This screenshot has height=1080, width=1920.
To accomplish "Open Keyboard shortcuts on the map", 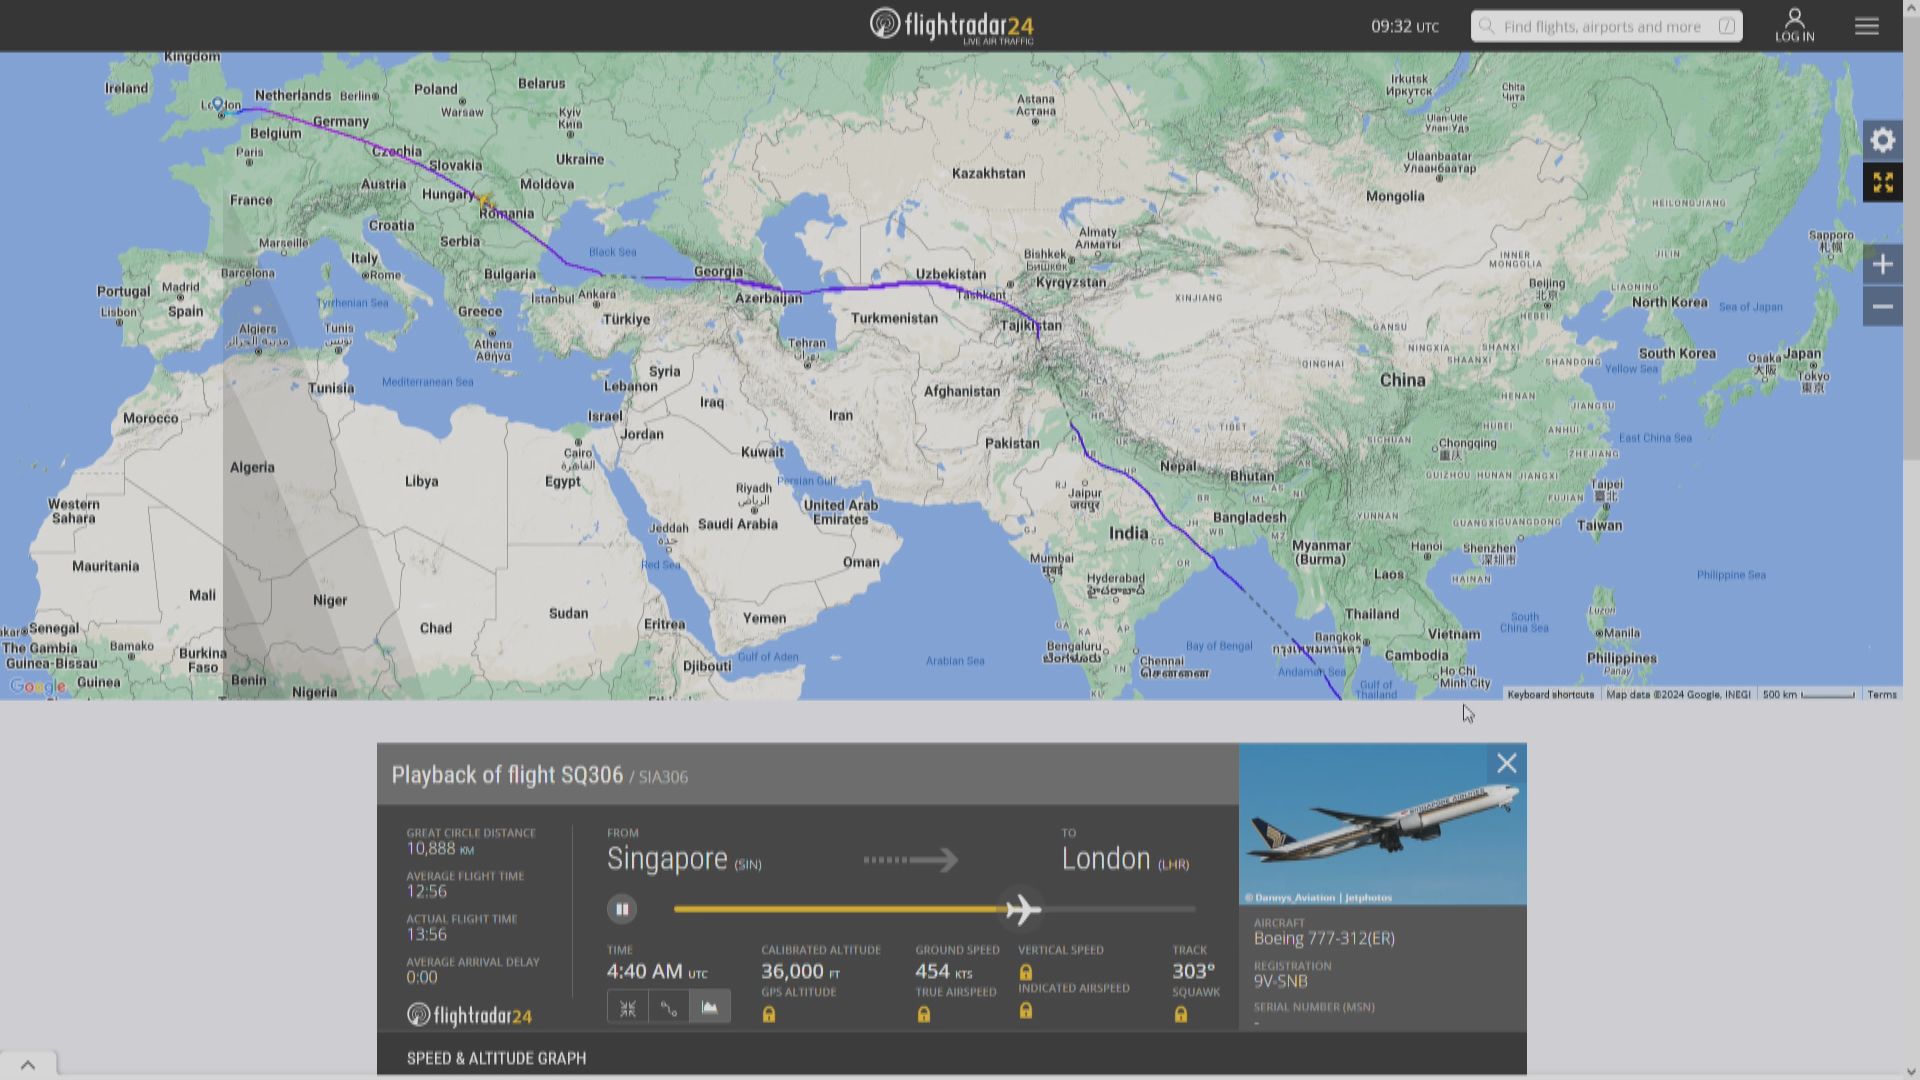I will 1550,694.
